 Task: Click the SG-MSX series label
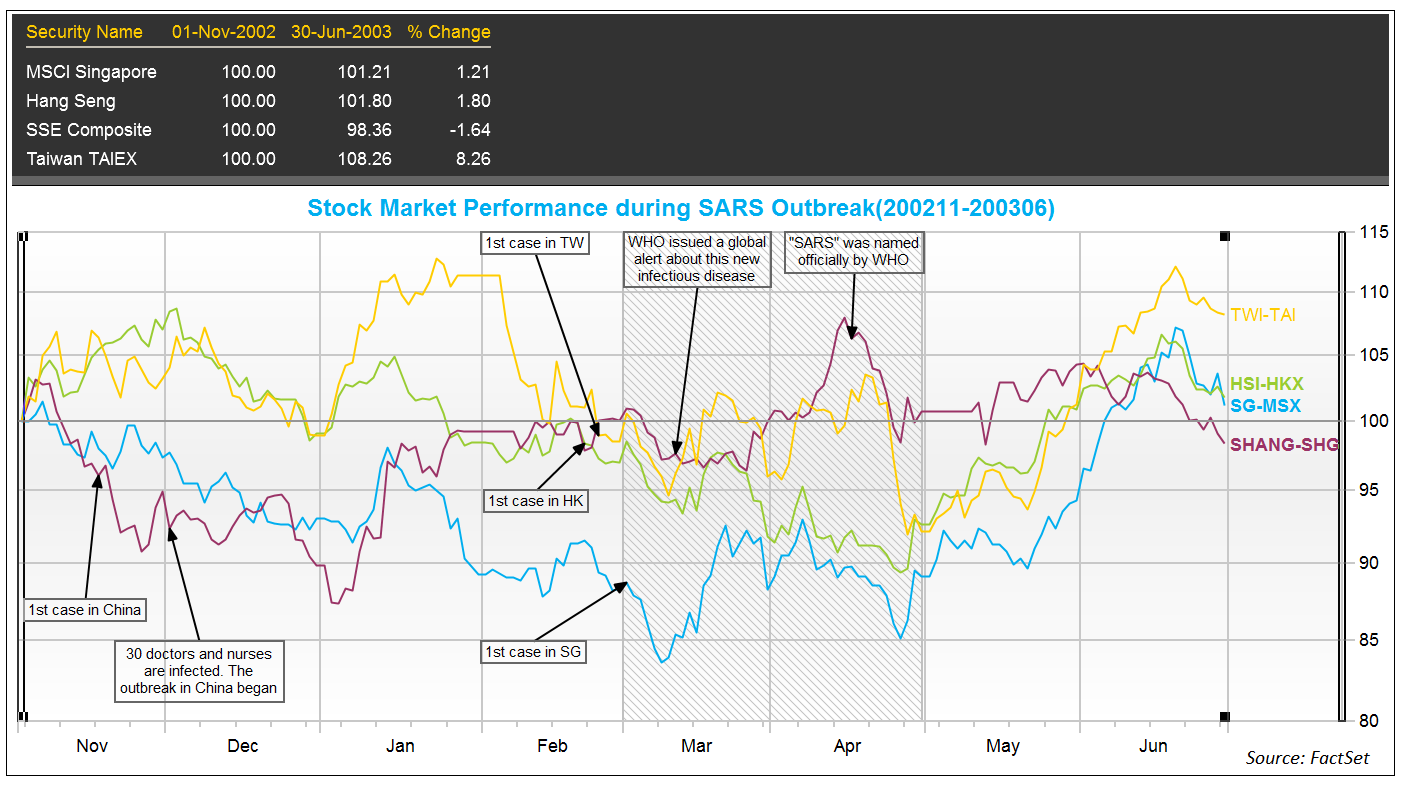pyautogui.click(x=1265, y=405)
